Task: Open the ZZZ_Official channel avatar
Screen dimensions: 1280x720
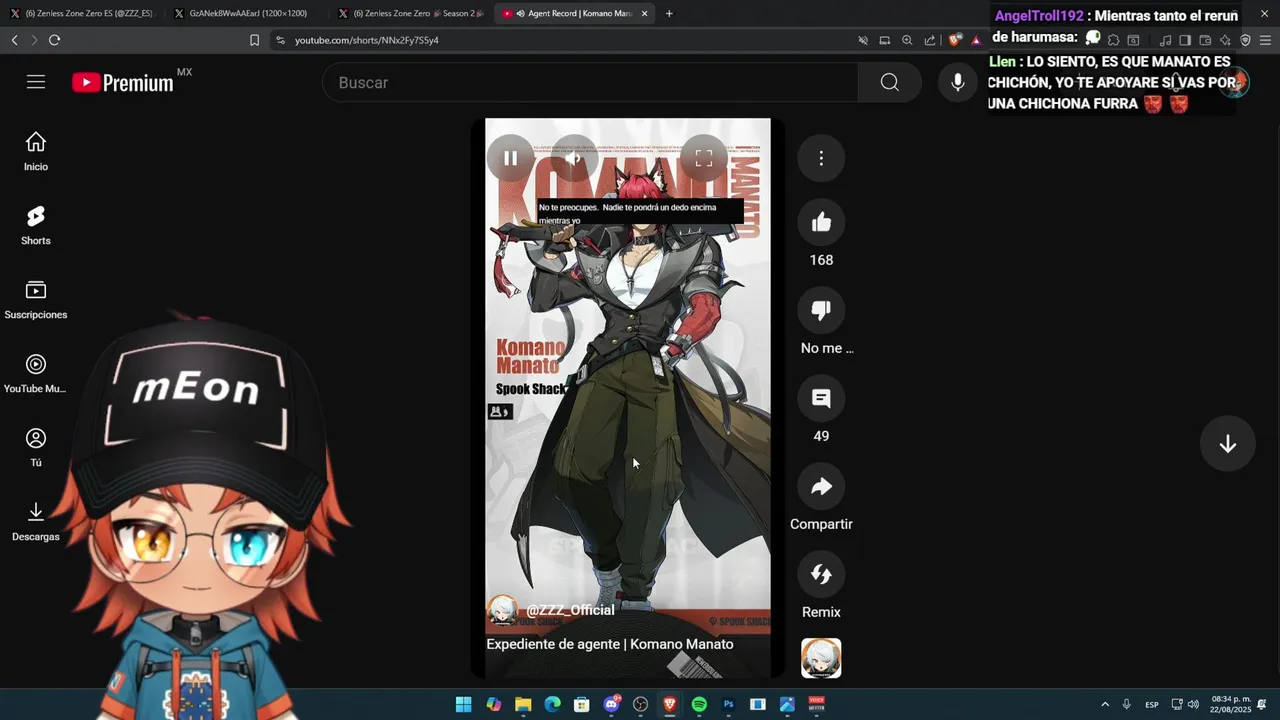Action: [502, 610]
